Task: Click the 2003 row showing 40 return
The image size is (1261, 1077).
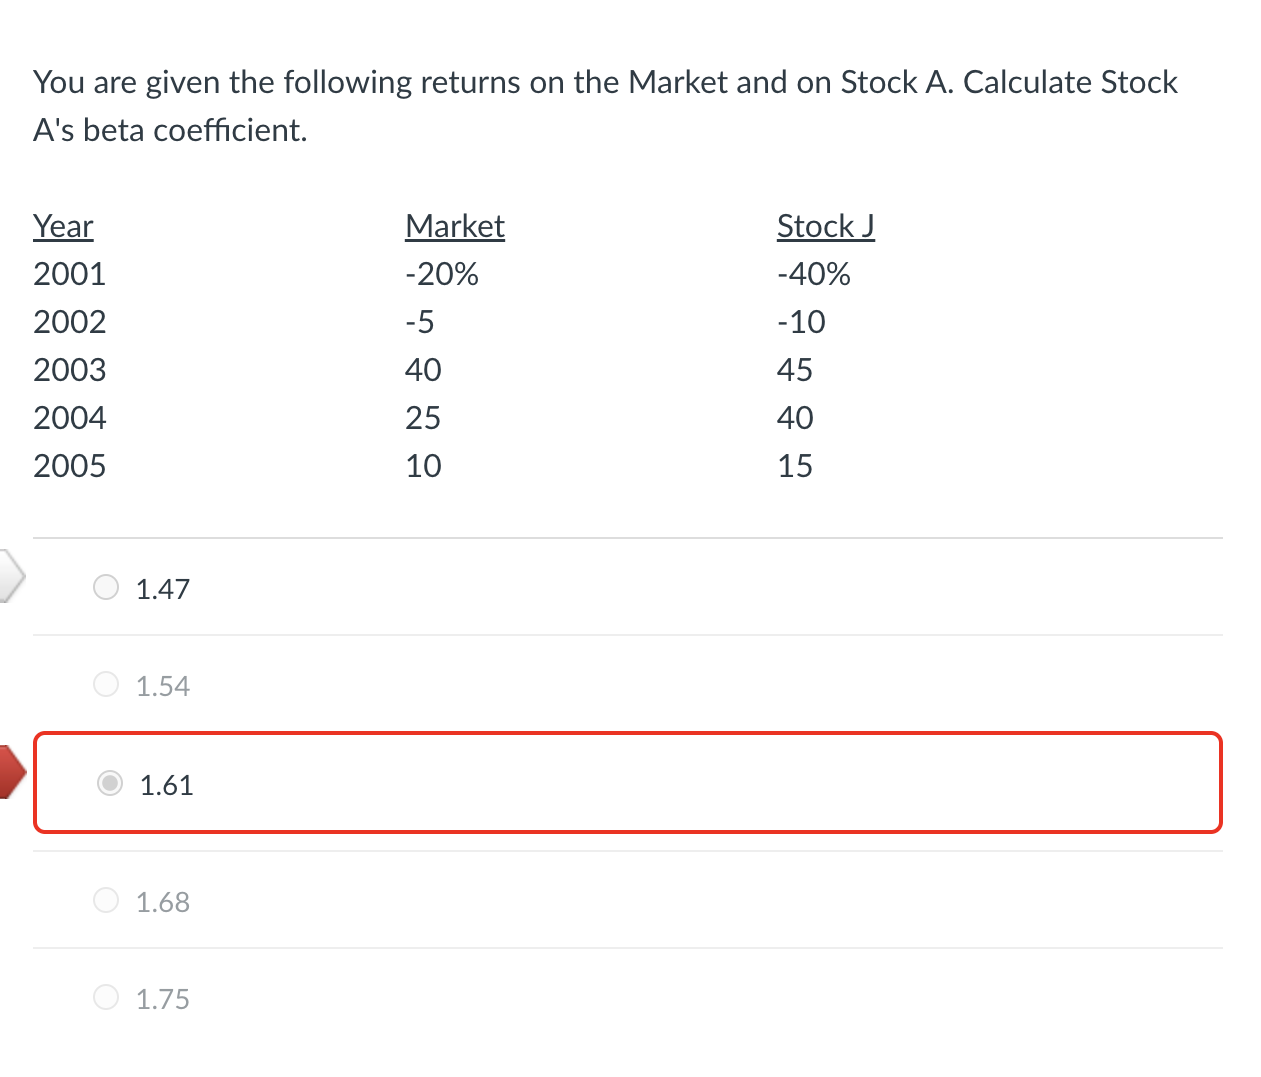Action: pyautogui.click(x=400, y=369)
